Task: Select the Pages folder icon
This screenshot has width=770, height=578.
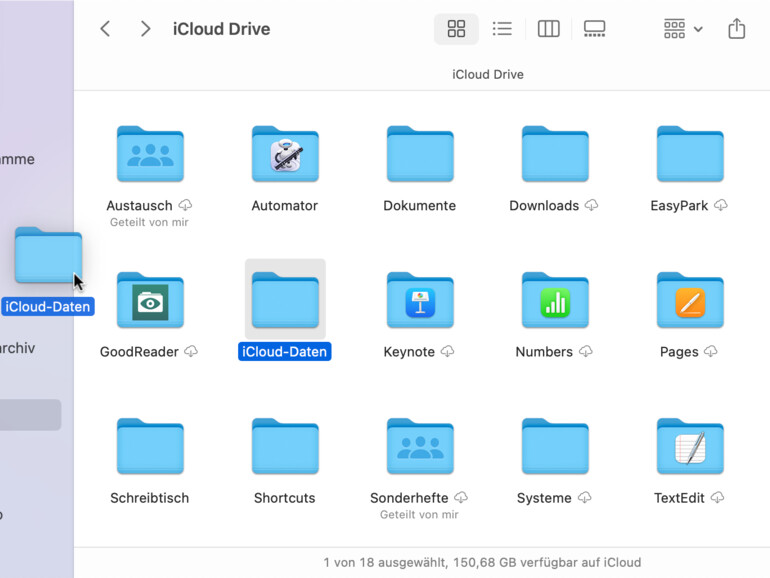Action: [690, 300]
